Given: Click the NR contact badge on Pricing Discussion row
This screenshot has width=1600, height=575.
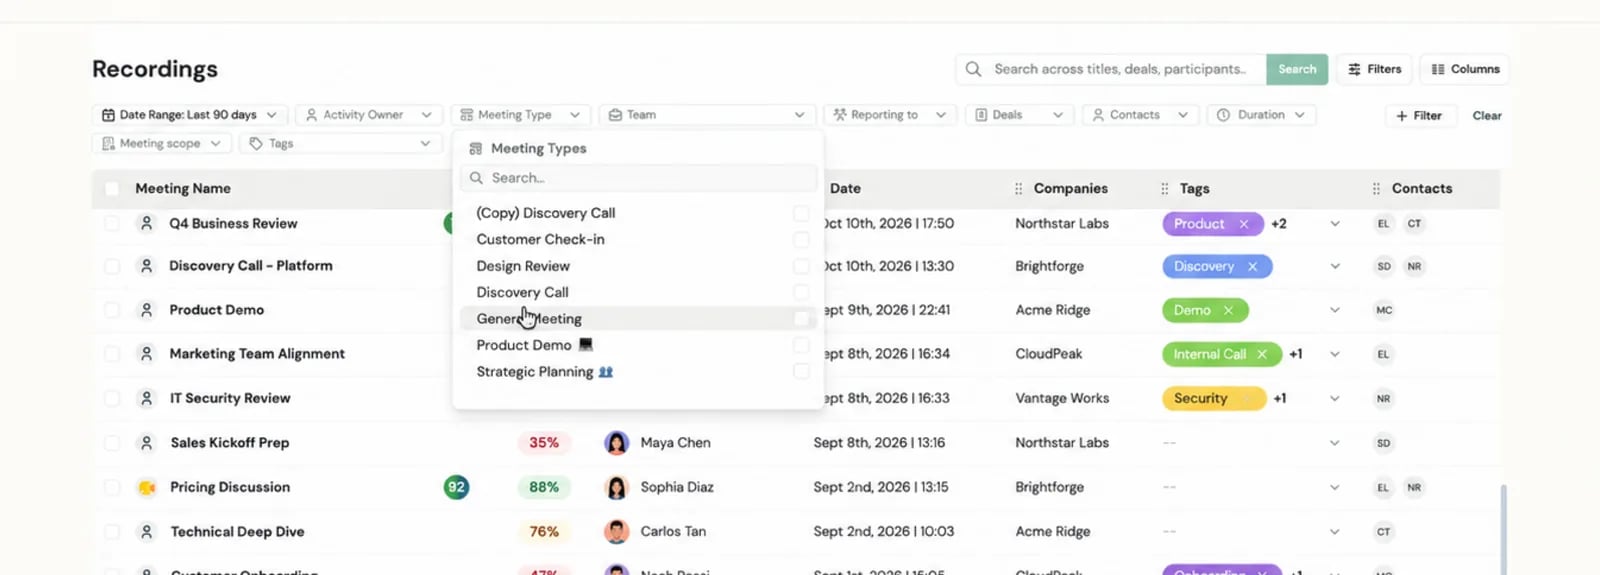Looking at the screenshot, I should tap(1414, 487).
